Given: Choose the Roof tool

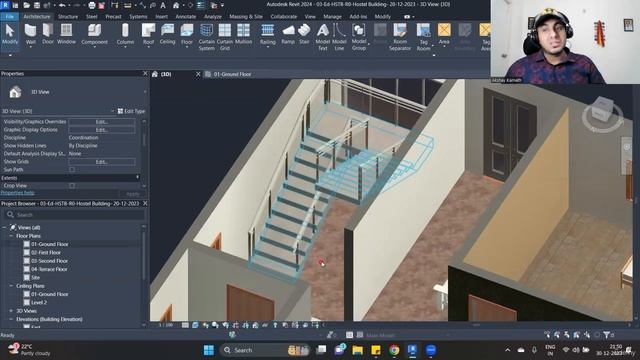Looking at the screenshot, I should click(148, 34).
